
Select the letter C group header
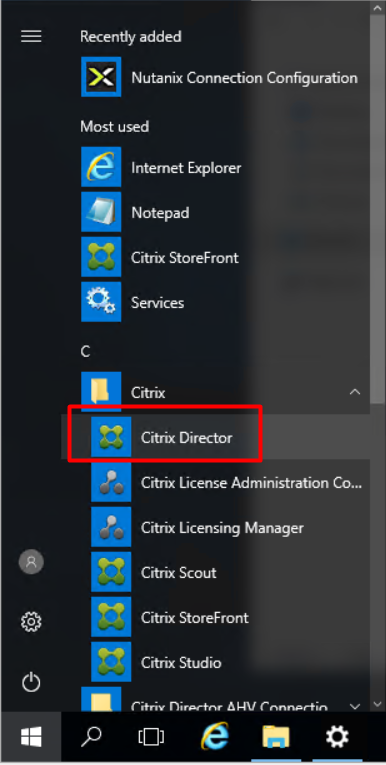point(85,351)
